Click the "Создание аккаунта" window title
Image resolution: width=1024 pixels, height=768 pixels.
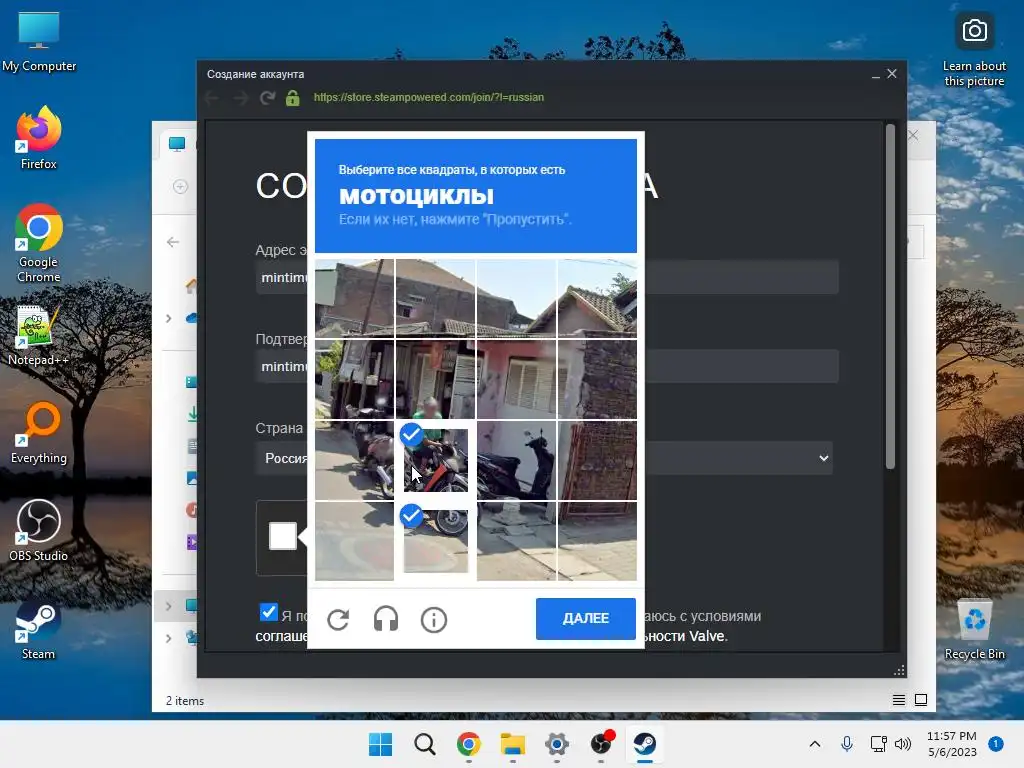(255, 74)
